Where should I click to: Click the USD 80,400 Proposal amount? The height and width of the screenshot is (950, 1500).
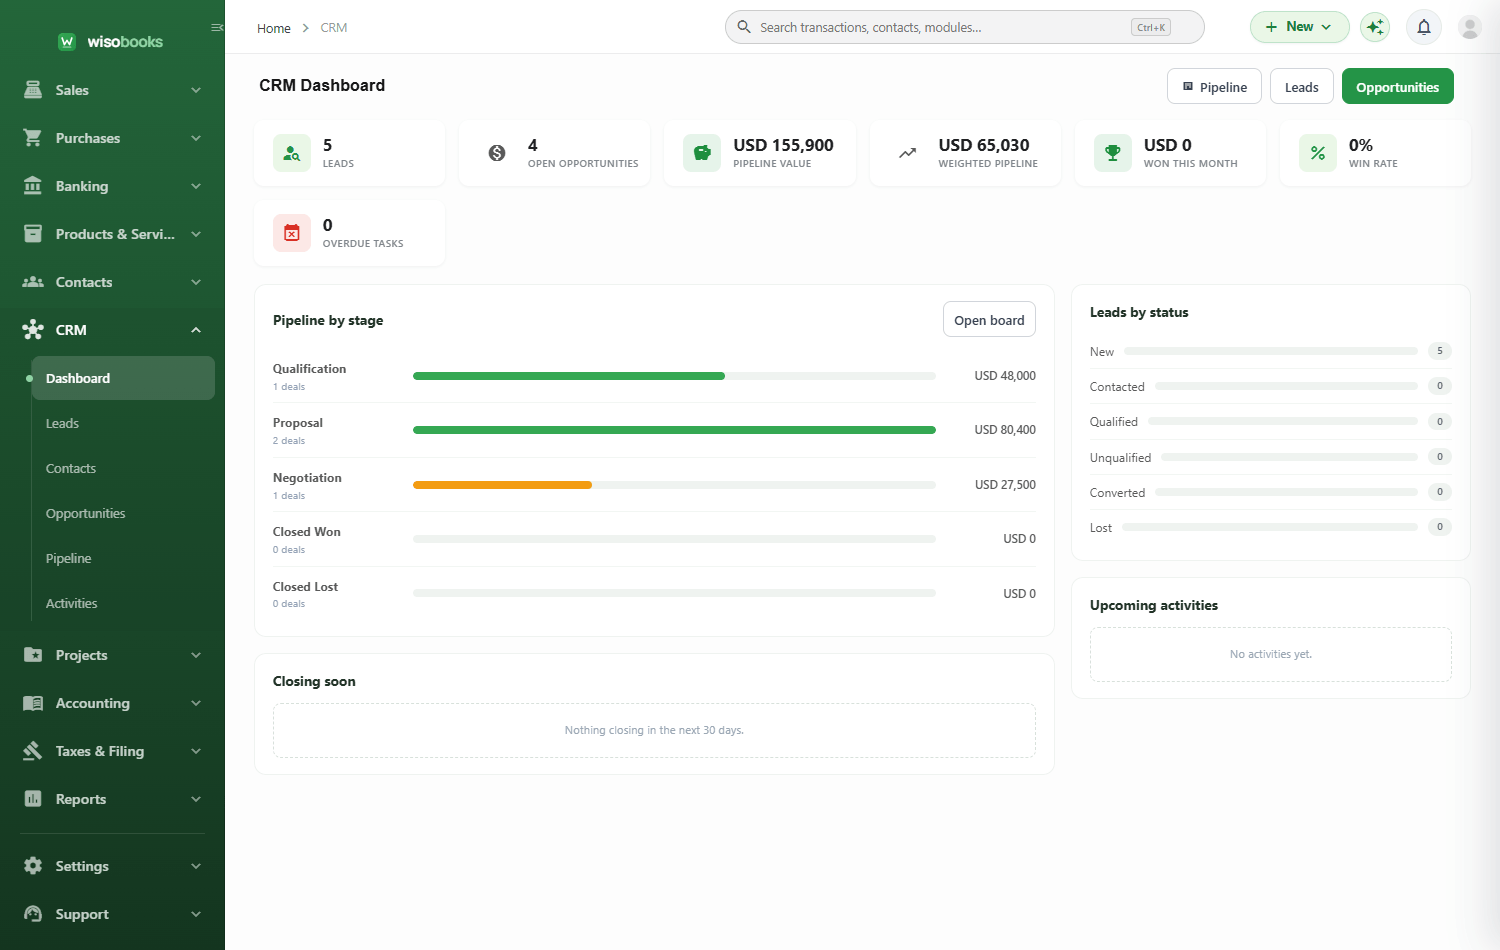(x=1005, y=430)
